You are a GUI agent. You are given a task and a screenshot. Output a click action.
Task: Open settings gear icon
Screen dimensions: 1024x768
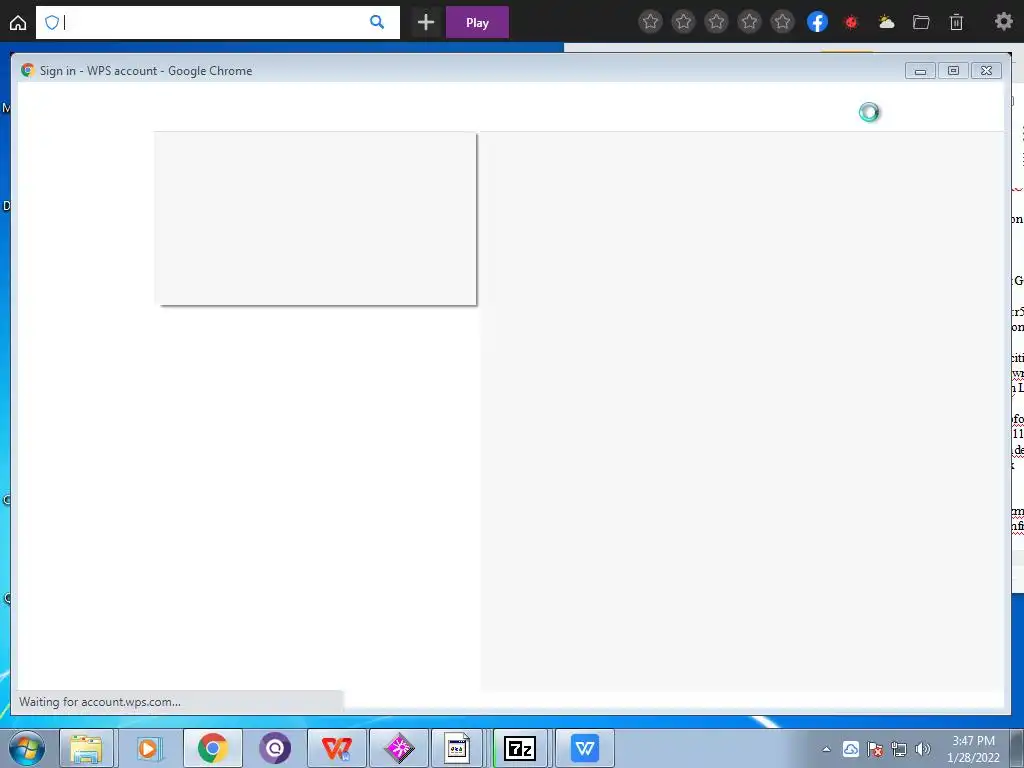(1003, 22)
